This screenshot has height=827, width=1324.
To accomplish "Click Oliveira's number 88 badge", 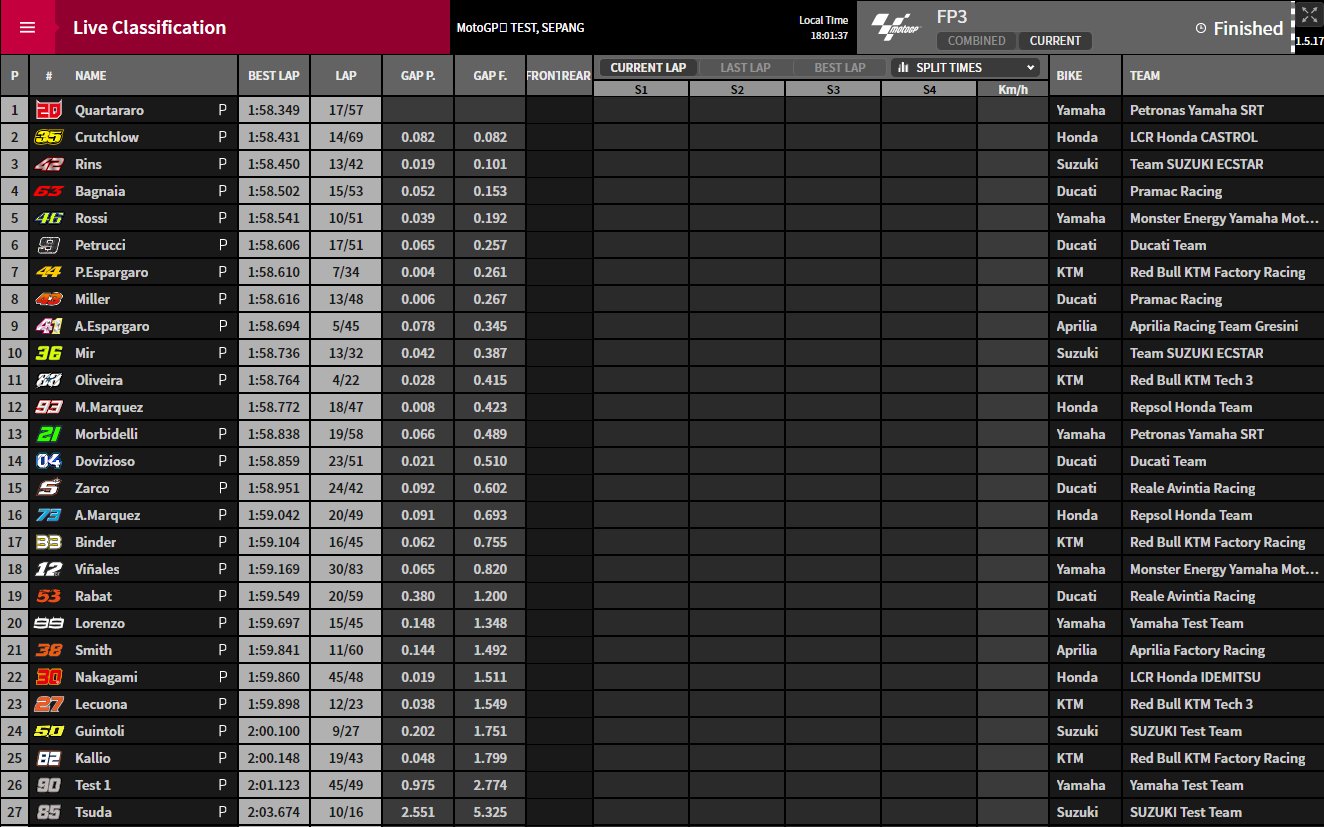I will 48,380.
